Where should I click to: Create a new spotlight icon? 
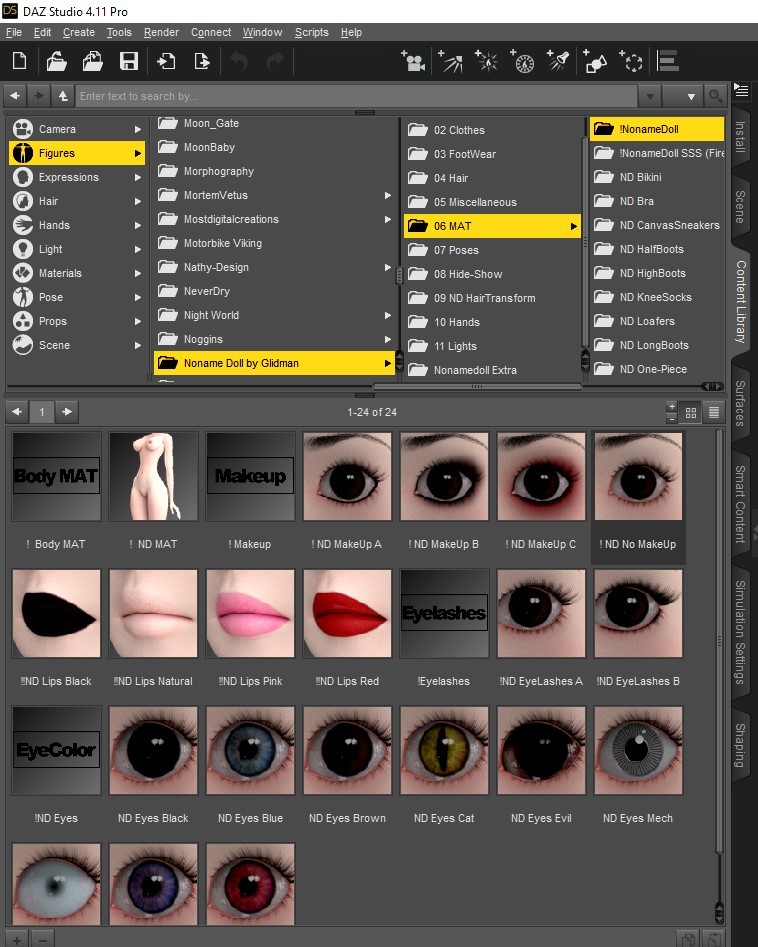tap(559, 61)
